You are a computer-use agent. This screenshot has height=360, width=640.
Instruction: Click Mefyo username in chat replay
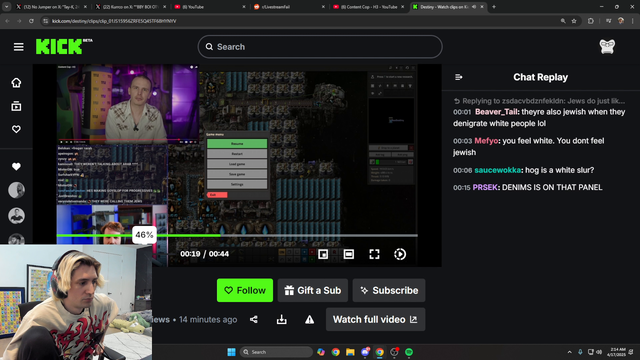pos(486,141)
